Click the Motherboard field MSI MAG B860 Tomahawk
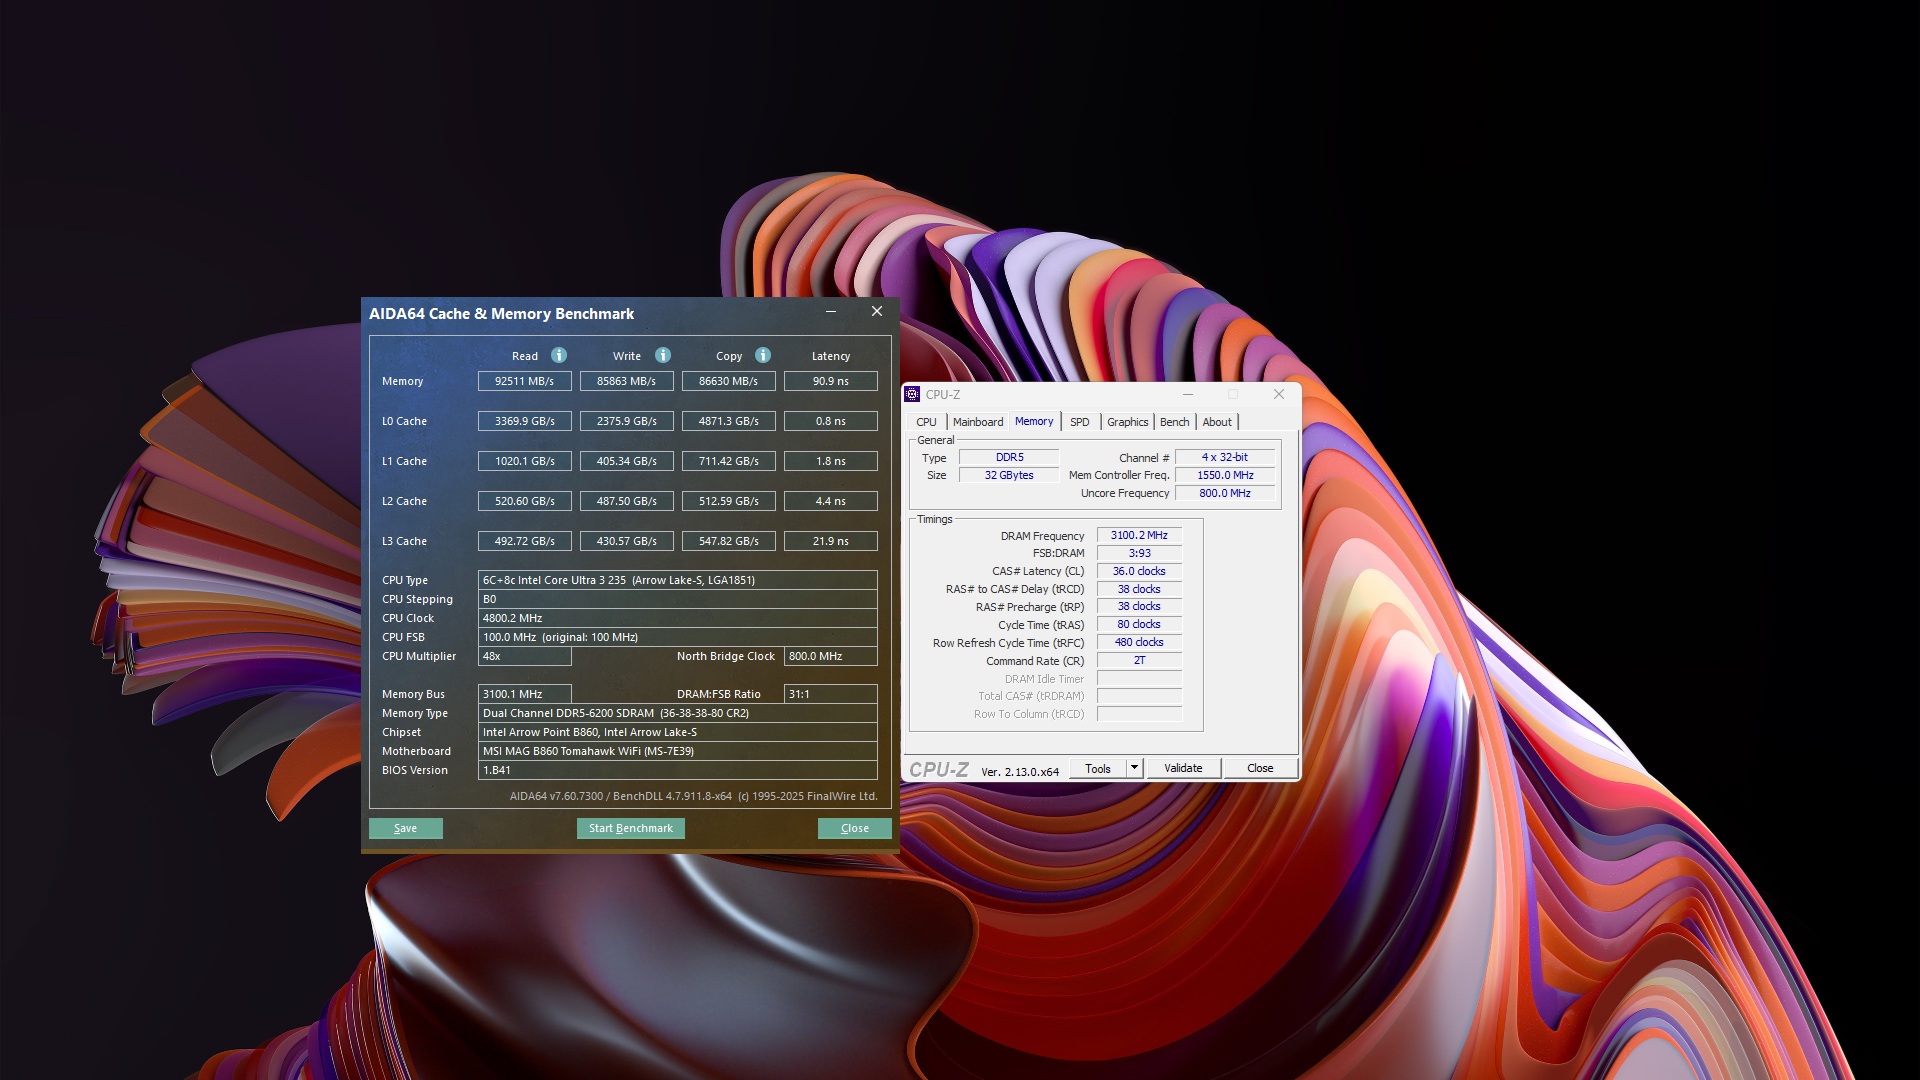The image size is (1920, 1080). pyautogui.click(x=678, y=751)
